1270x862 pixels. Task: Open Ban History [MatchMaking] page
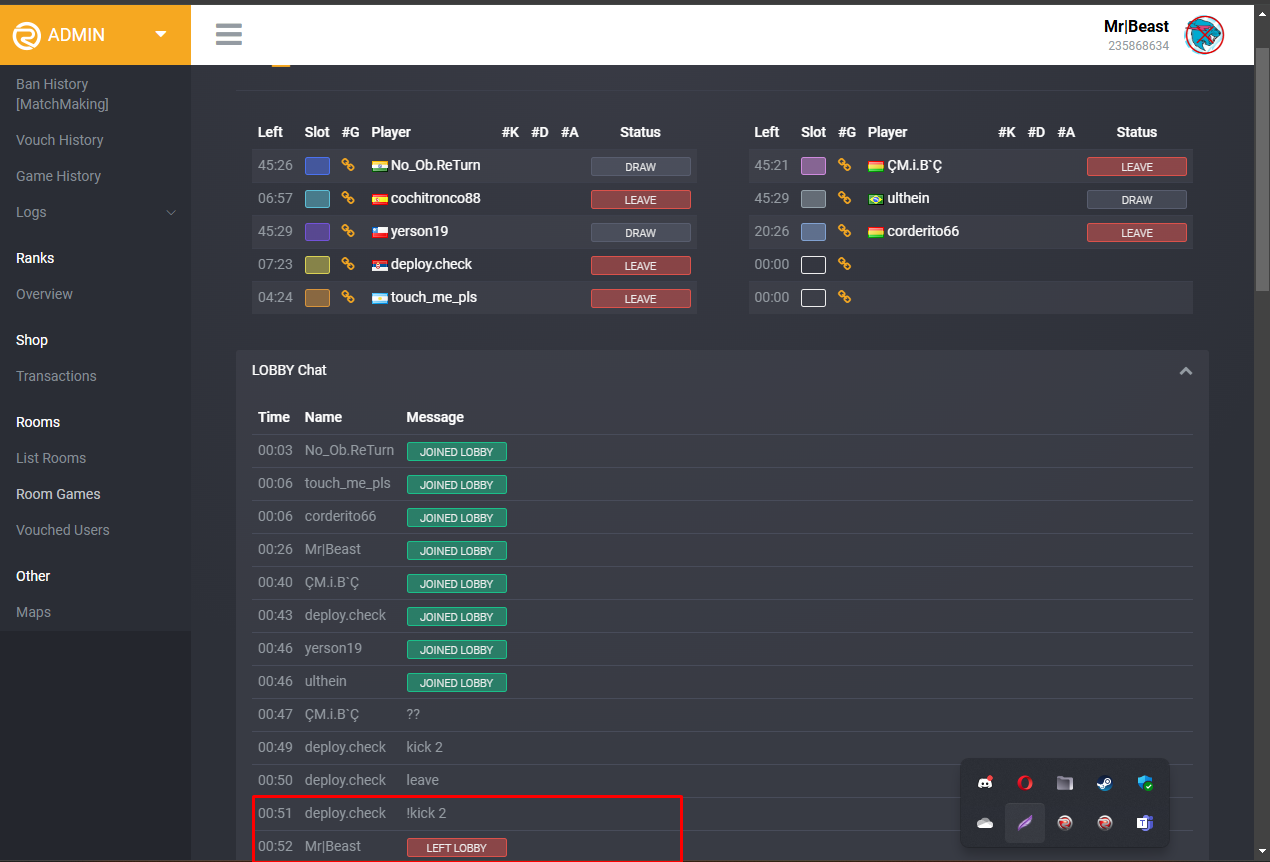click(62, 94)
